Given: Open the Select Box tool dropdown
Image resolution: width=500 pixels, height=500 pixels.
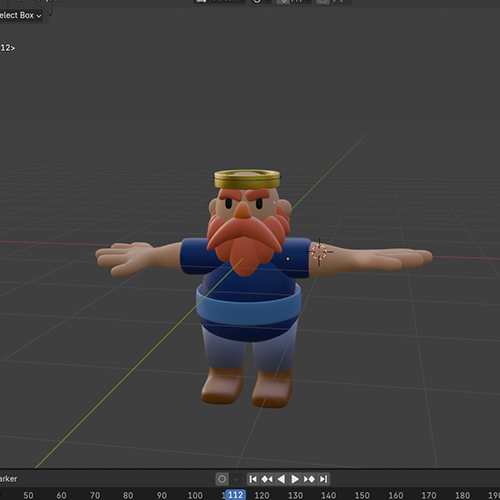Looking at the screenshot, I should point(20,15).
